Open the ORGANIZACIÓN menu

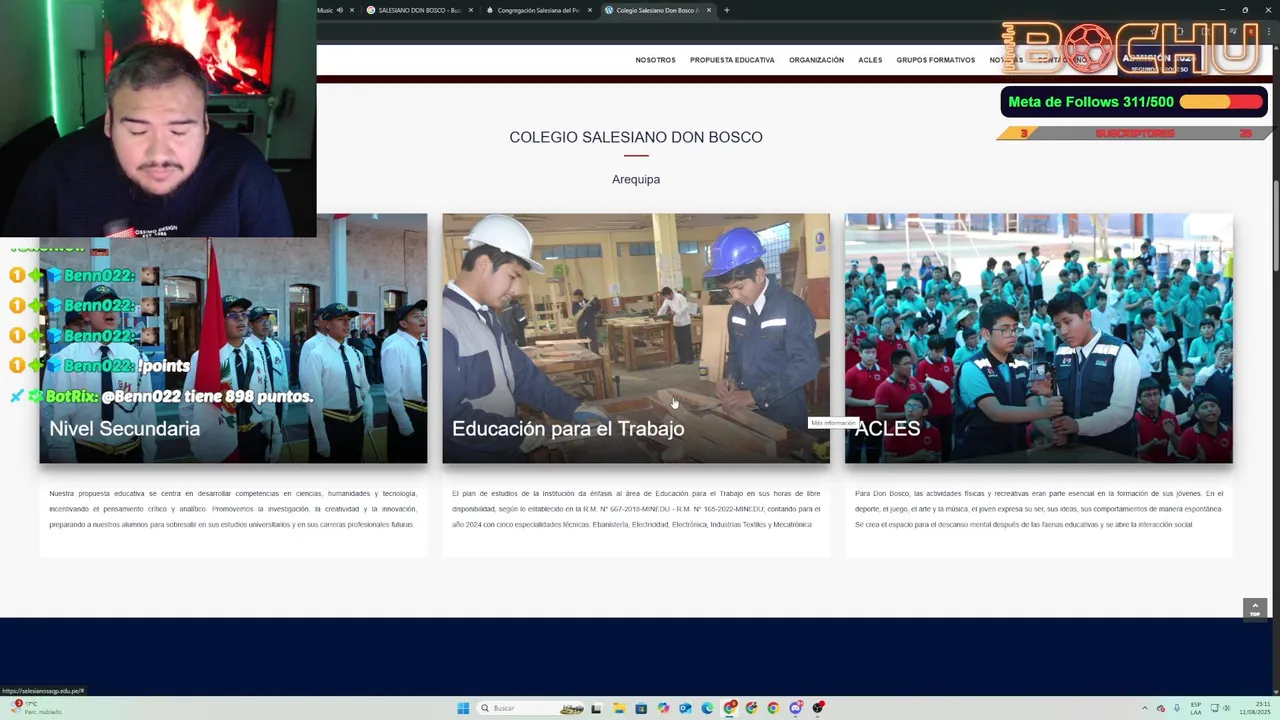coord(816,60)
